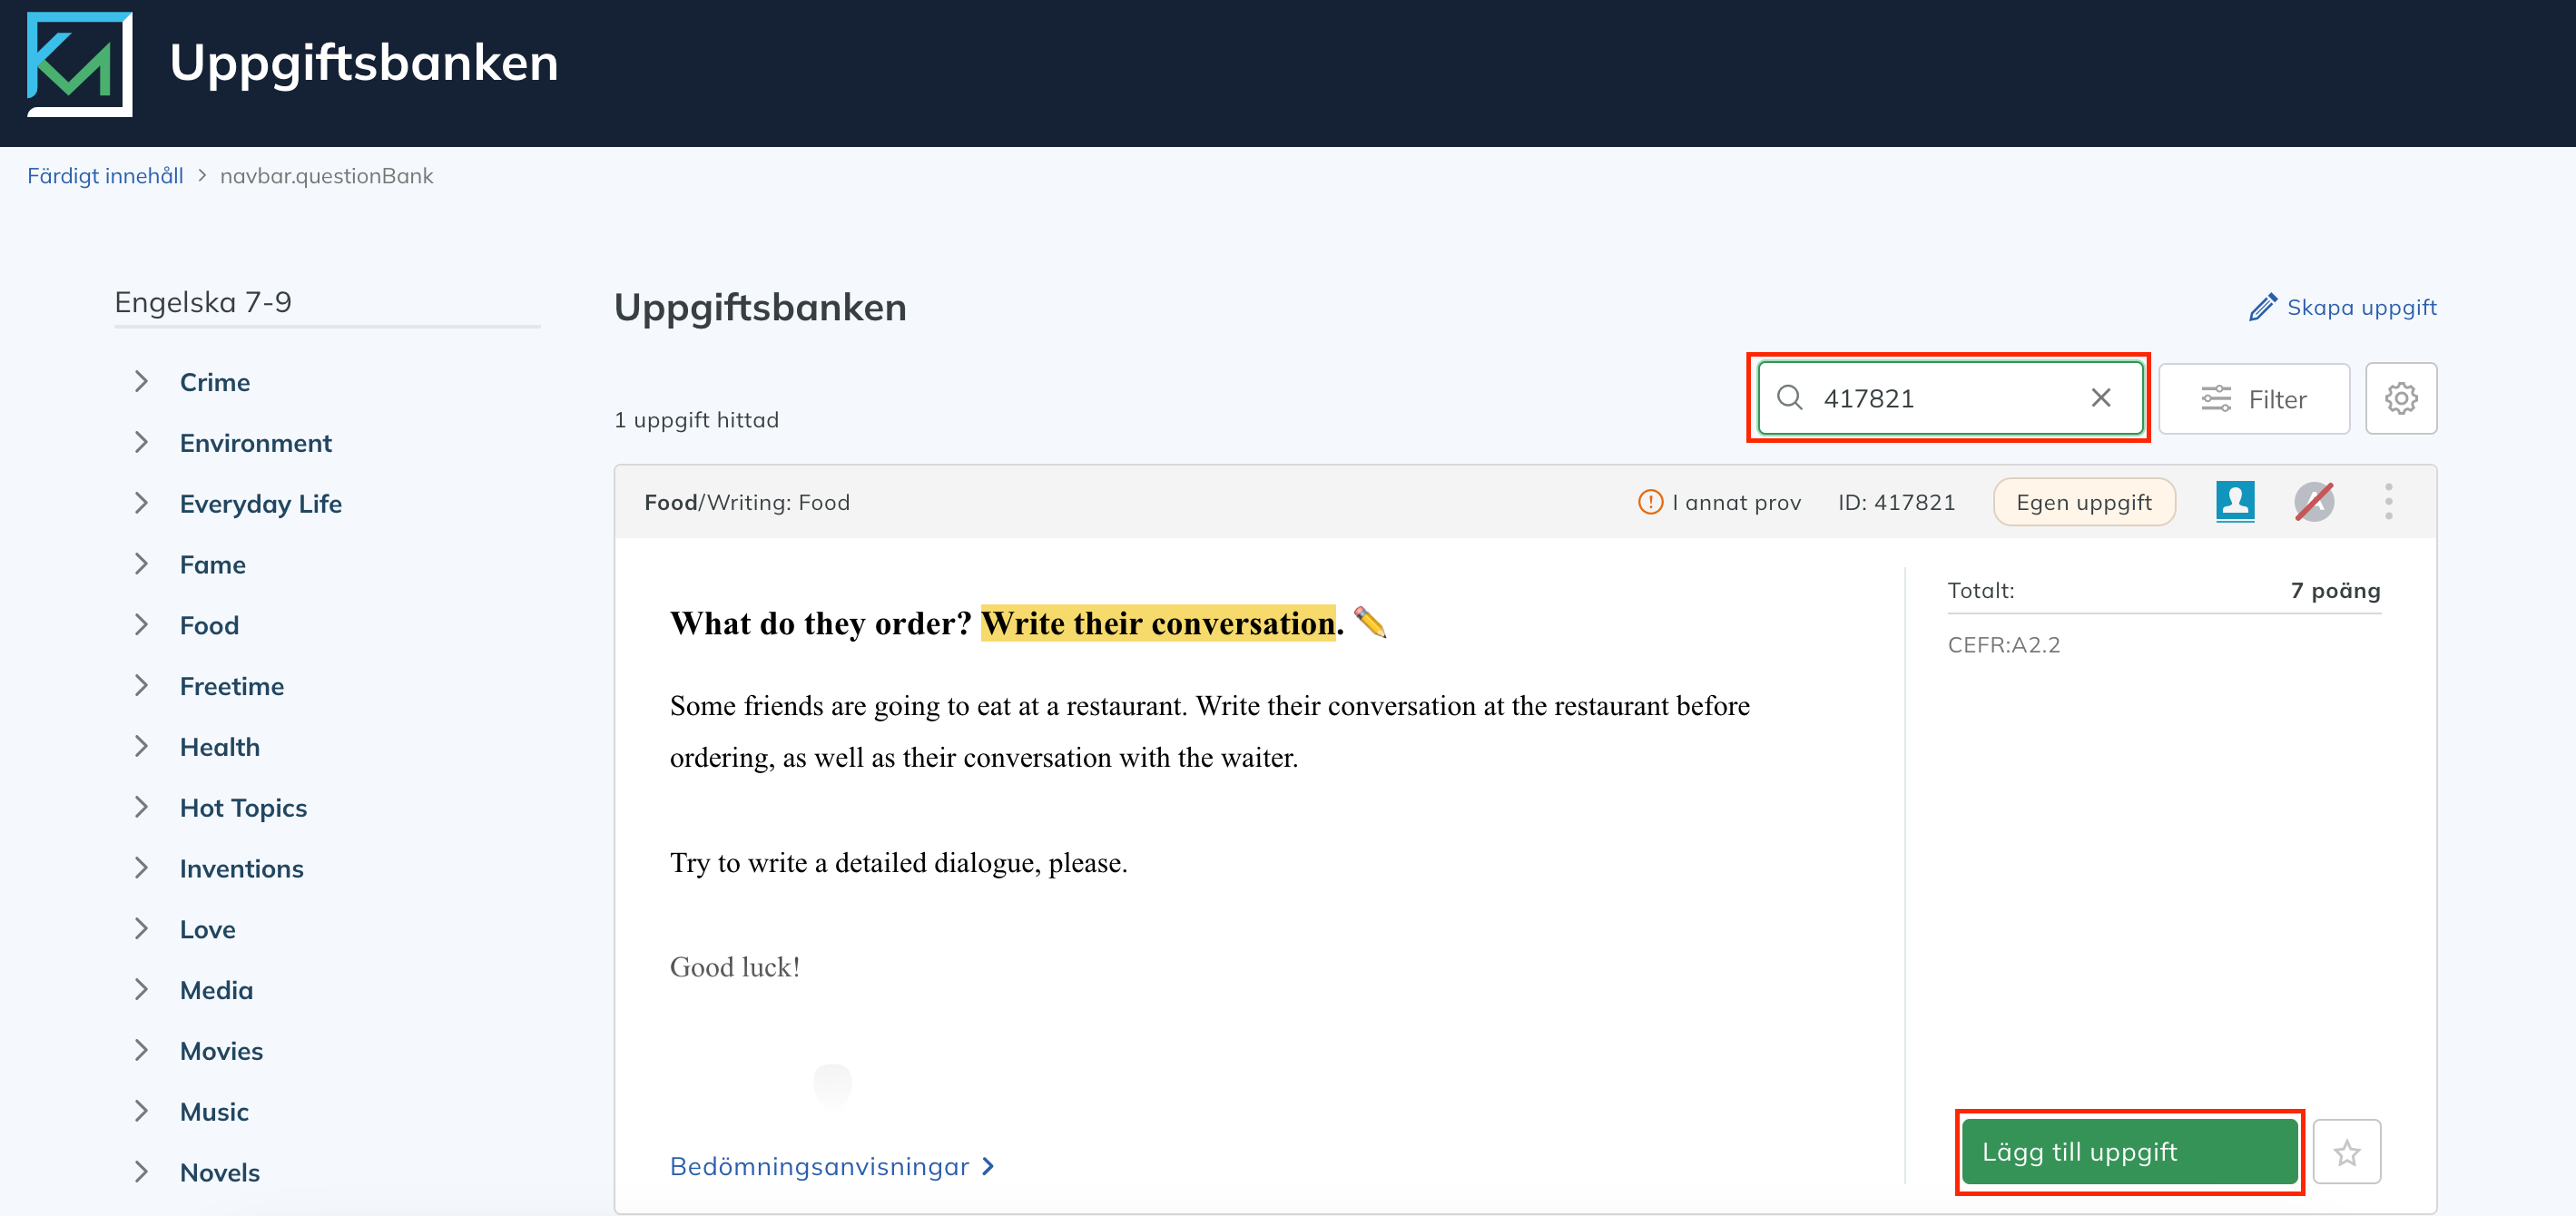Click the settings gear icon
This screenshot has width=2576, height=1216.
(2402, 397)
